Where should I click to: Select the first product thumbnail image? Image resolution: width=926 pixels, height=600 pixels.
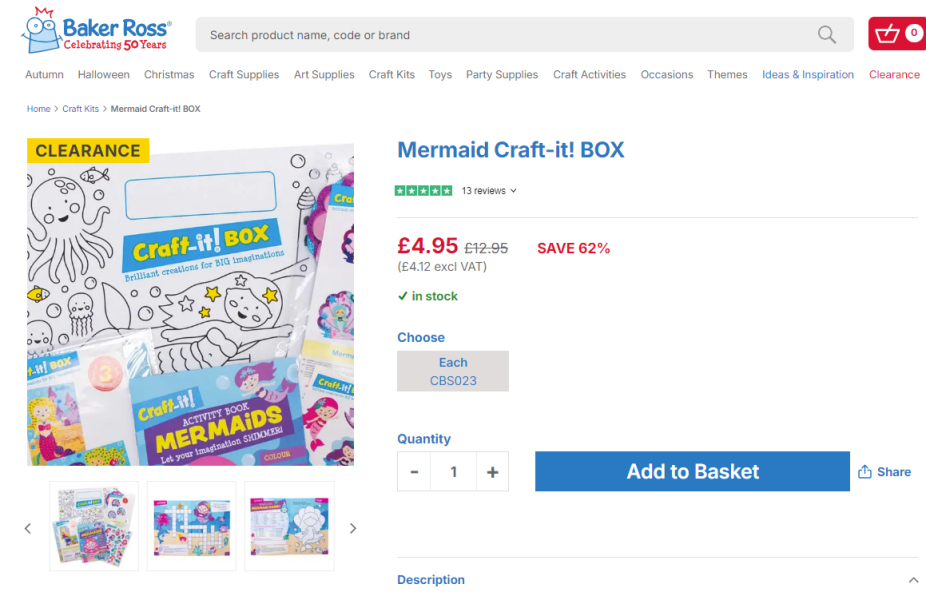pos(94,526)
